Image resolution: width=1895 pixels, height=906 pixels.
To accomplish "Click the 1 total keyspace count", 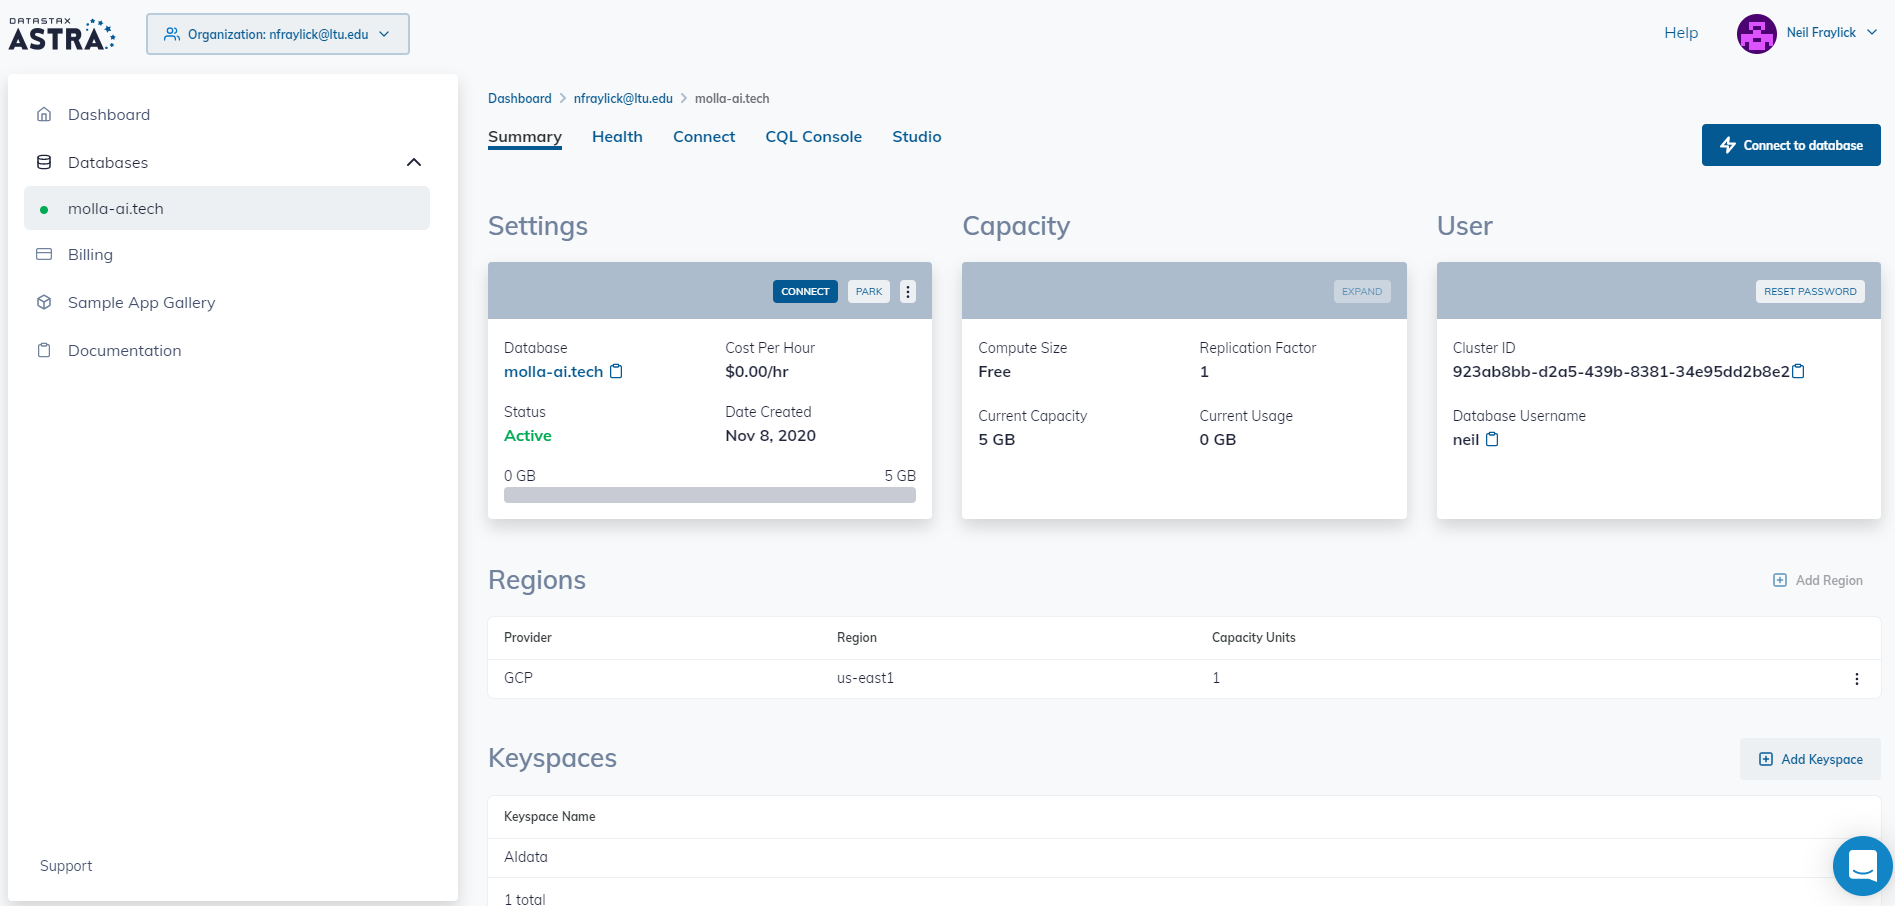I will 525,899.
